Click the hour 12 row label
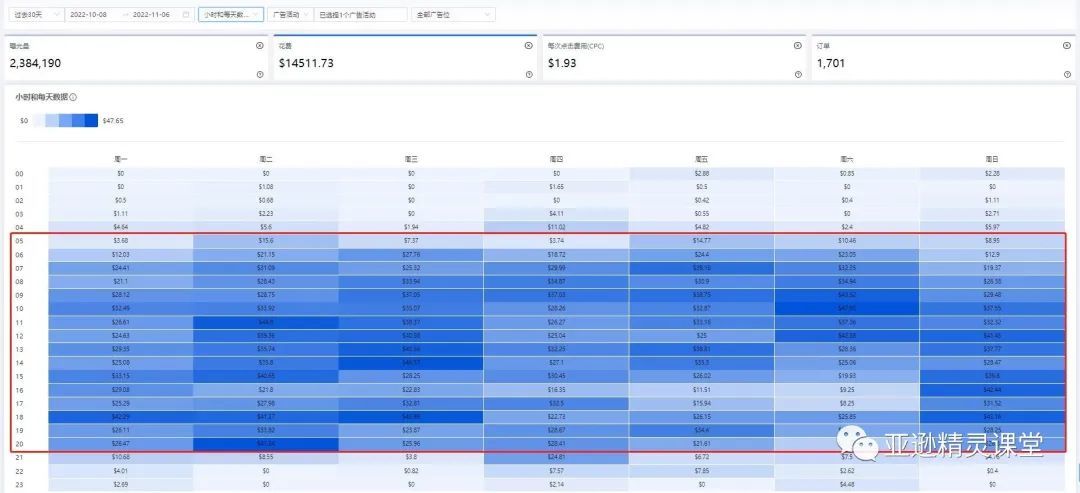Viewport: 1080px width, 493px height. click(x=19, y=335)
